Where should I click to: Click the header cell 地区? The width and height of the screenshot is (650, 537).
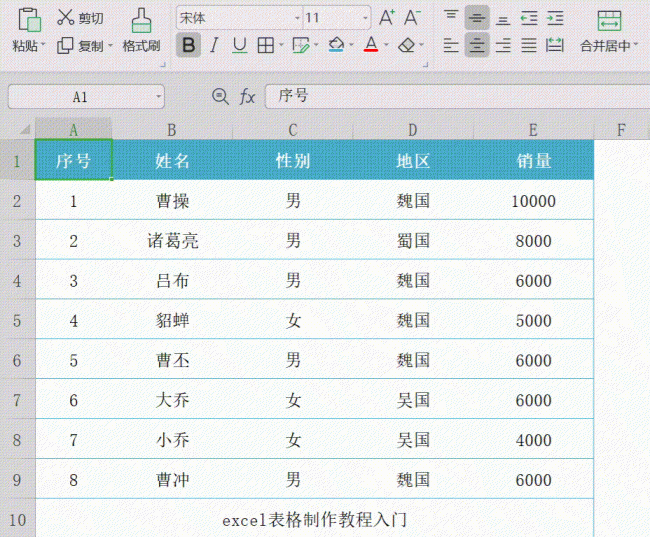(x=413, y=160)
